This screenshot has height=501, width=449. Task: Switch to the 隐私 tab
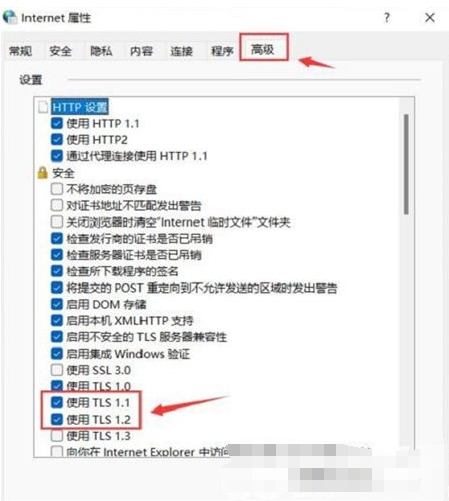(x=101, y=51)
